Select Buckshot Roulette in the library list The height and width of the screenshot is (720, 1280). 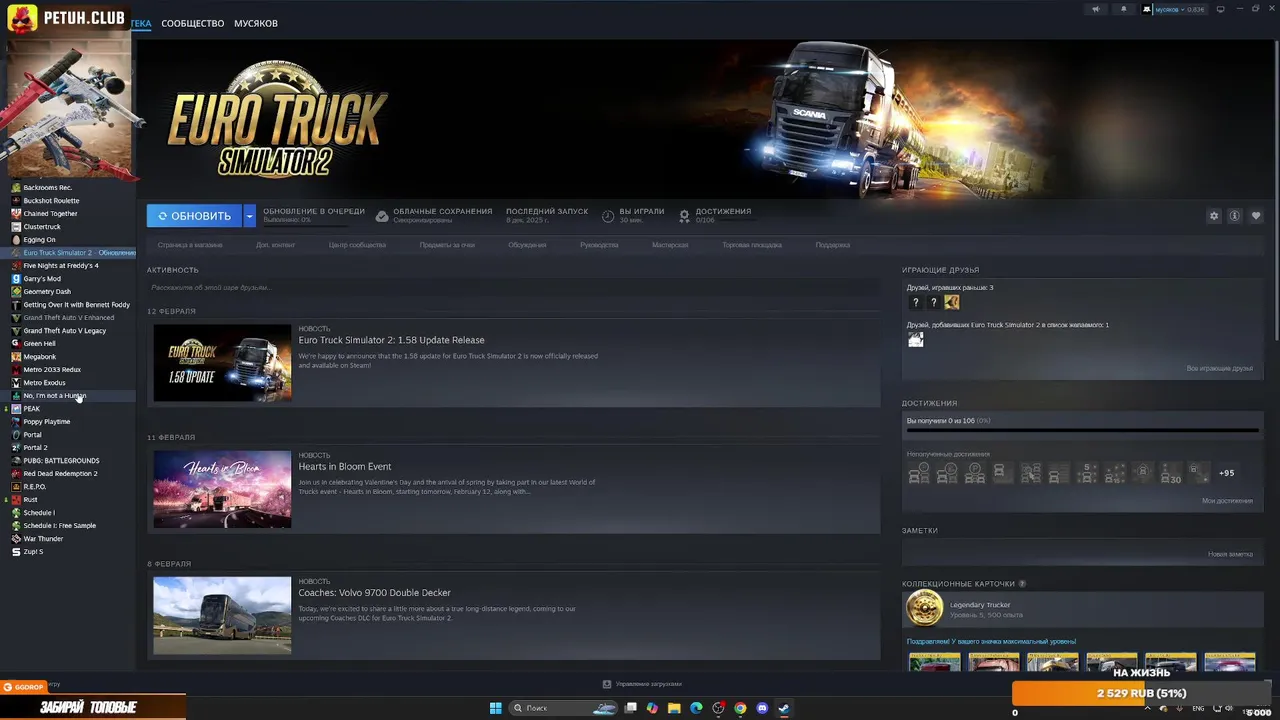pos(51,201)
